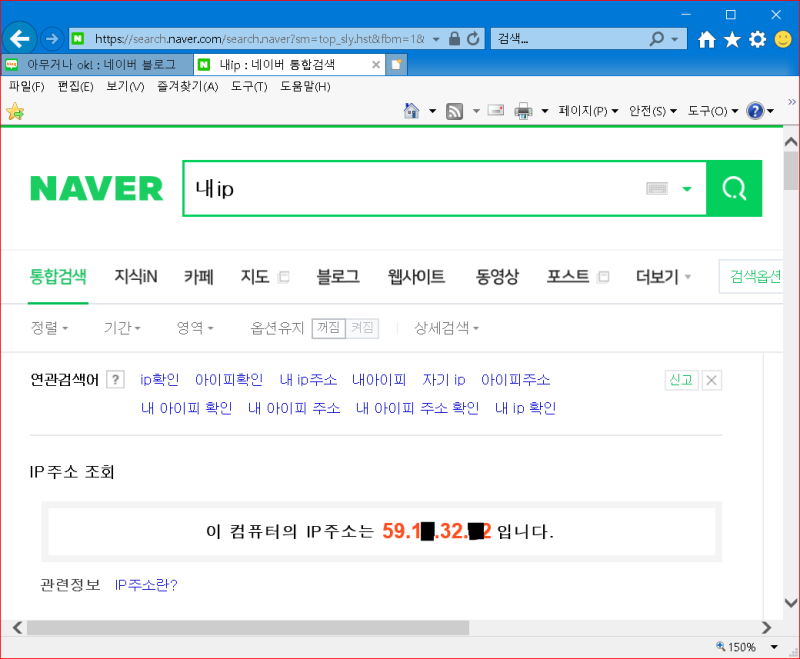The width and height of the screenshot is (800, 659).
Task: Expand the 더보기 menu
Action: (x=663, y=277)
